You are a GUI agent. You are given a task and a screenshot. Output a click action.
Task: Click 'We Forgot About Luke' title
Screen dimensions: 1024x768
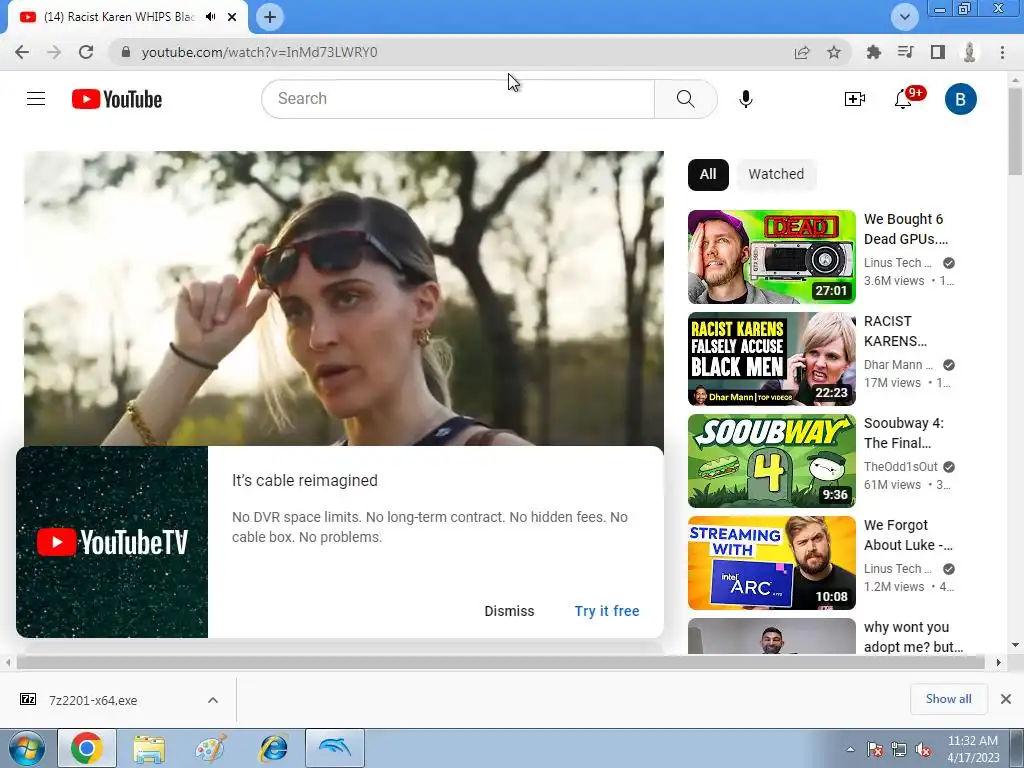(x=908, y=535)
